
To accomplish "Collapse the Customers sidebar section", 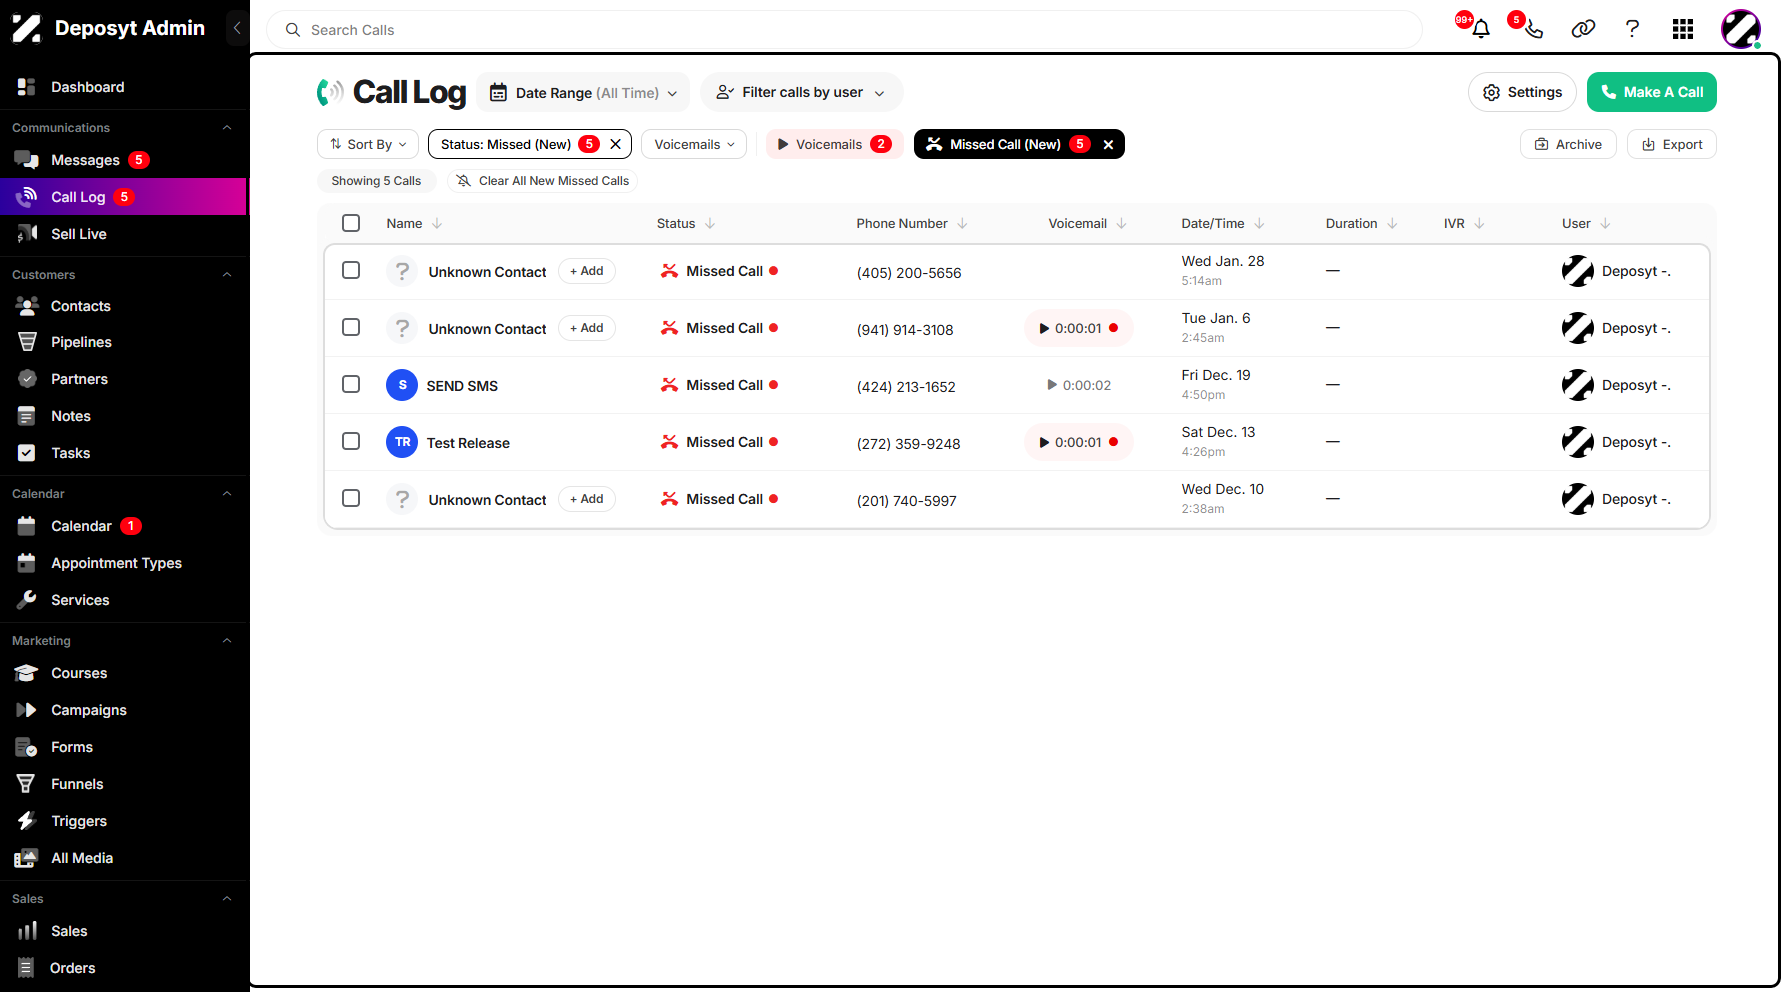I will click(227, 275).
